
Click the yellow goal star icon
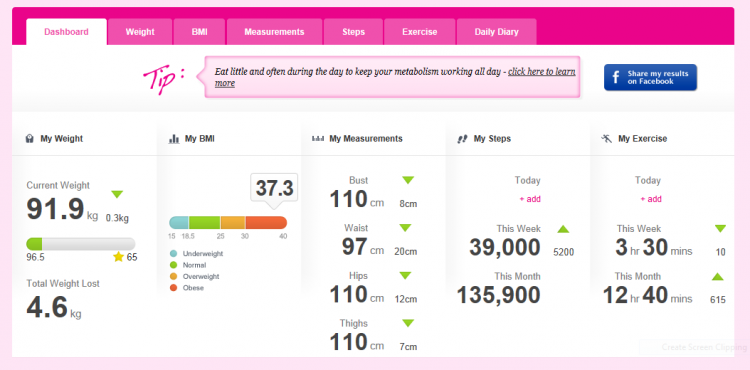(x=118, y=257)
